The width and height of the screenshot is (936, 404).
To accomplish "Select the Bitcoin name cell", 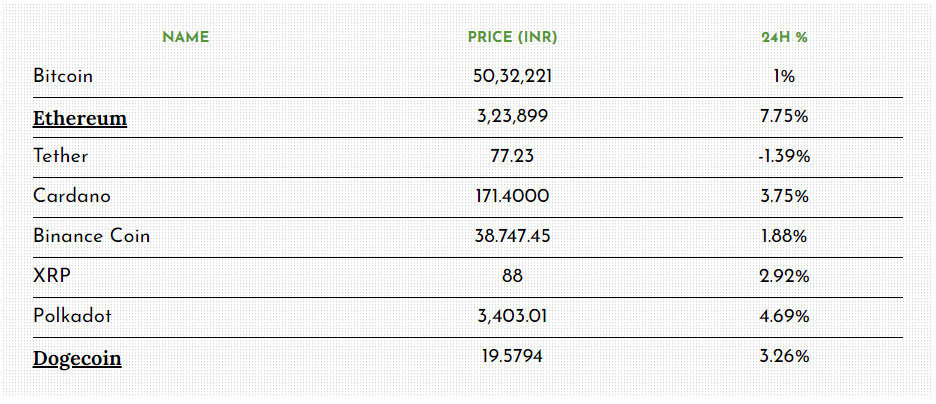I will coord(63,76).
